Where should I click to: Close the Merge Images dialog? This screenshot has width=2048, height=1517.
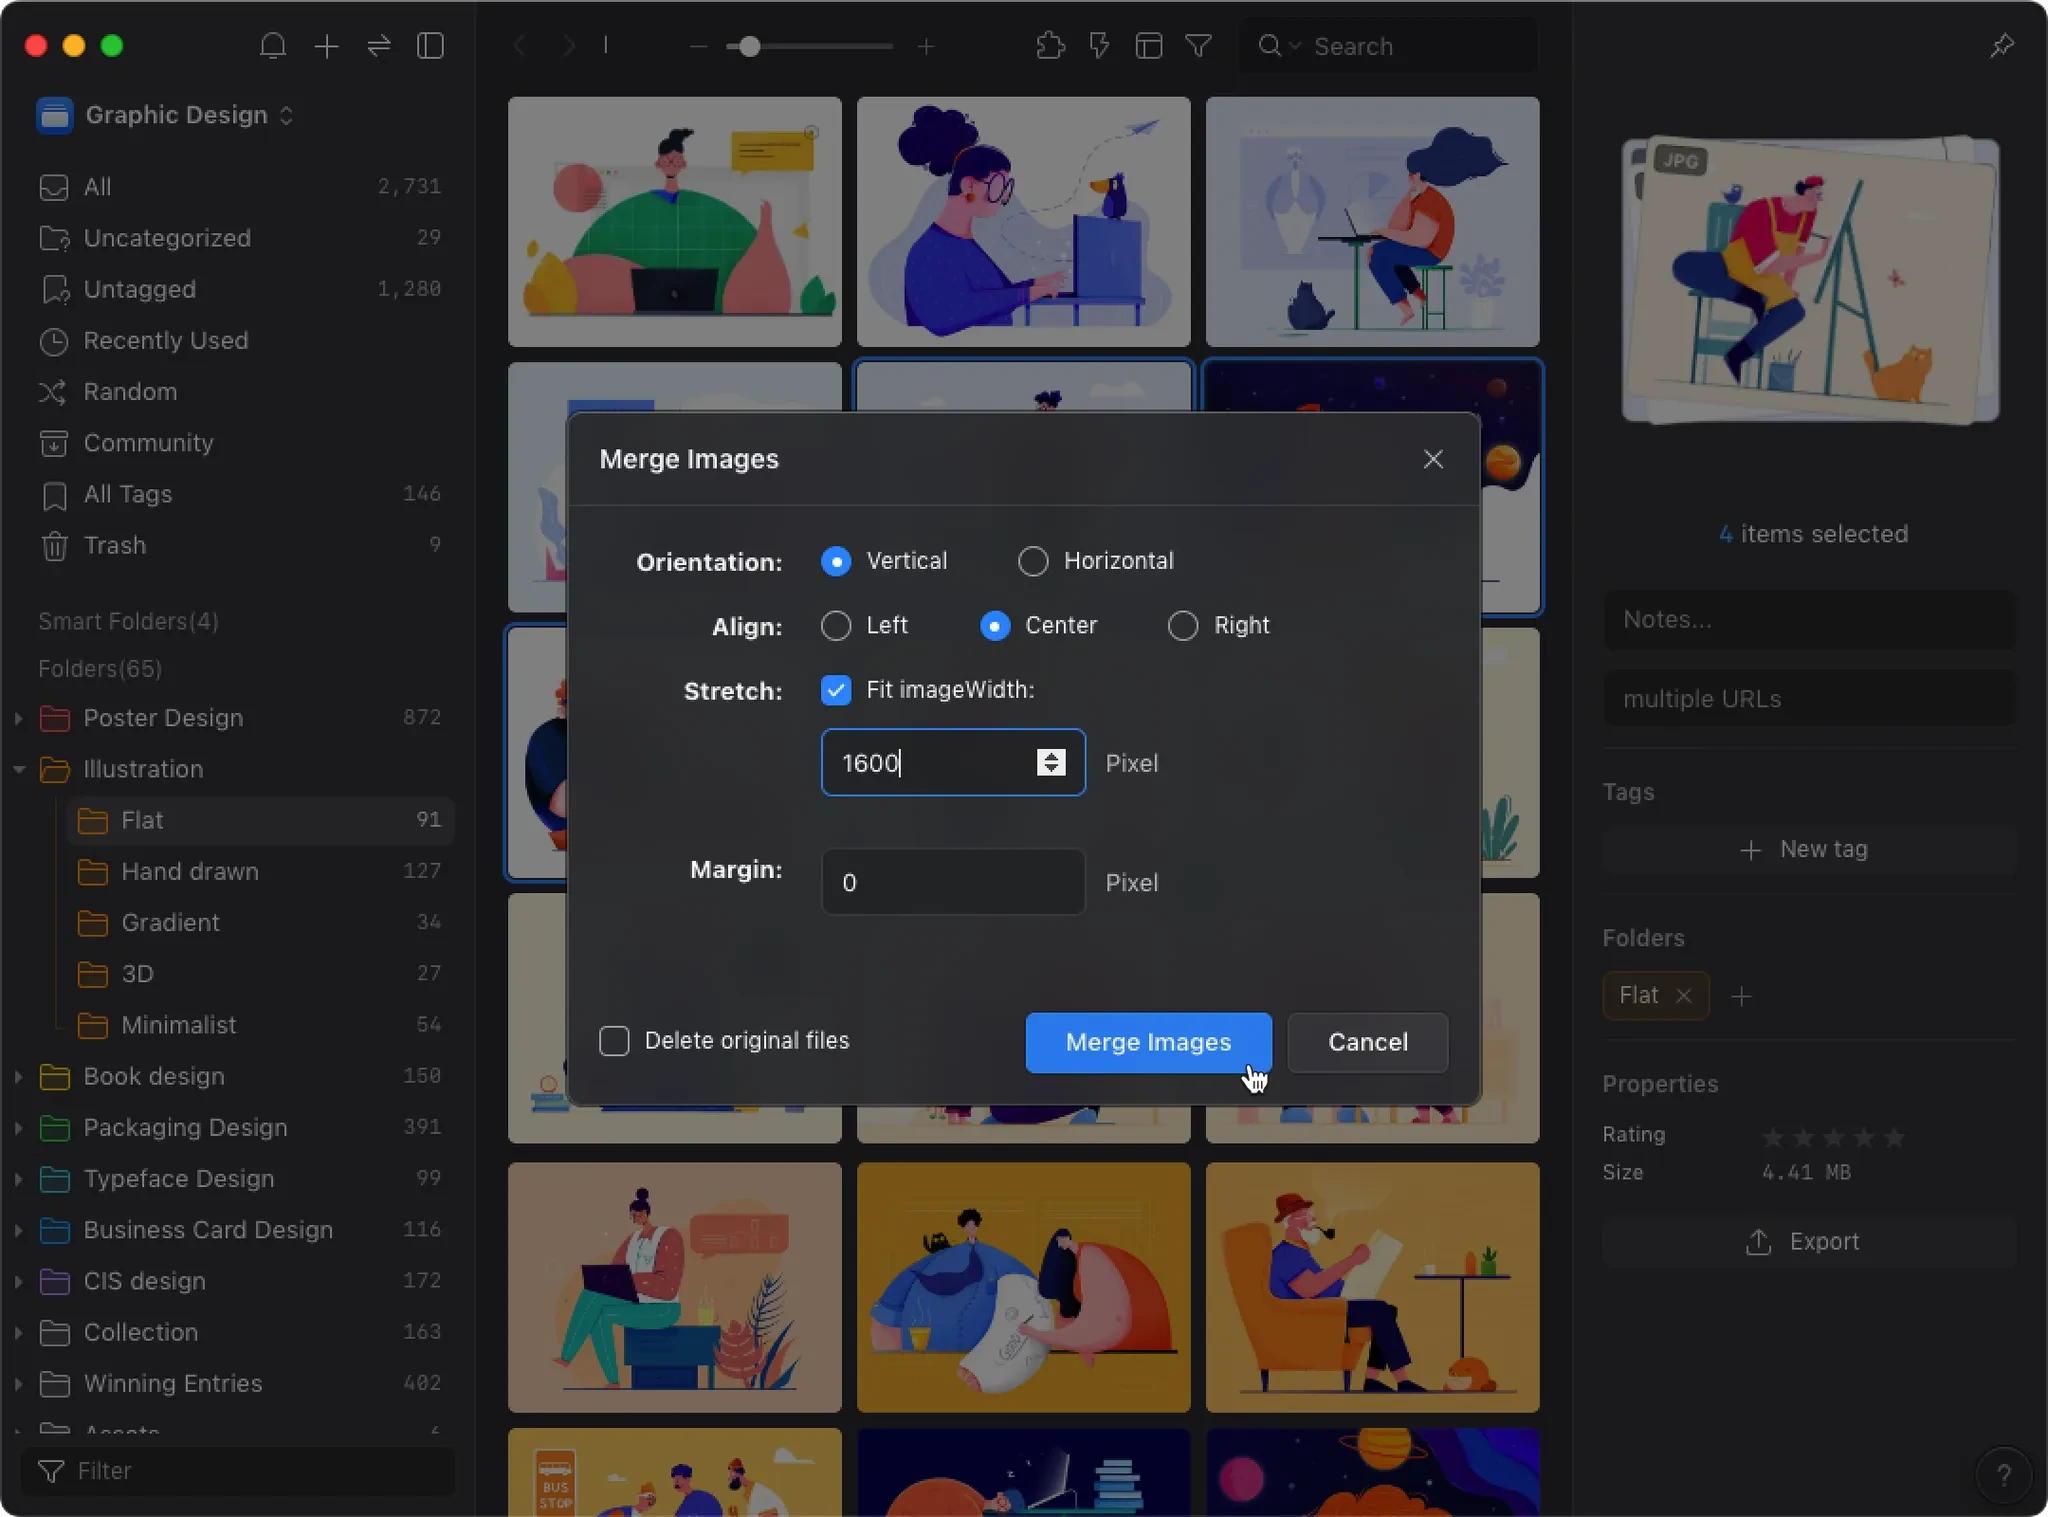click(1433, 459)
